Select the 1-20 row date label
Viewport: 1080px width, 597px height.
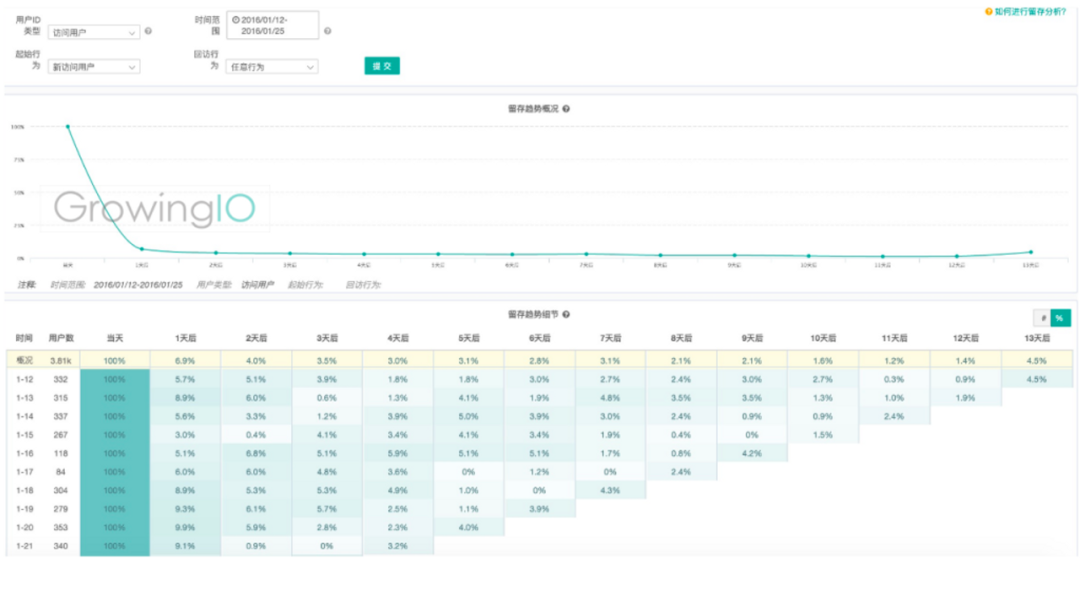(x=24, y=527)
